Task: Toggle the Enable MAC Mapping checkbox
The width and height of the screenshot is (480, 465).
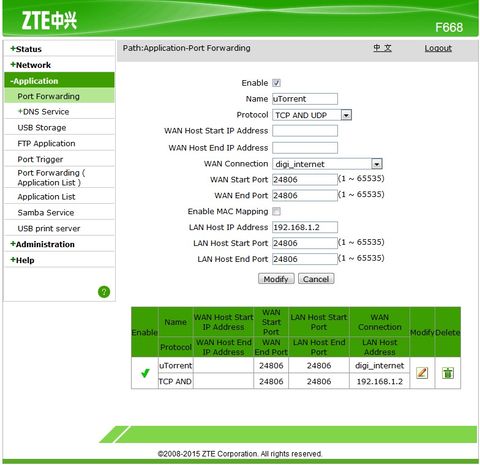Action: point(276,211)
